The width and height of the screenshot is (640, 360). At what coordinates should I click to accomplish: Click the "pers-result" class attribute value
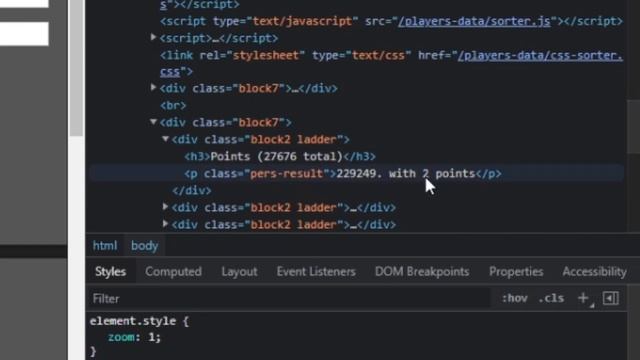pyautogui.click(x=287, y=173)
